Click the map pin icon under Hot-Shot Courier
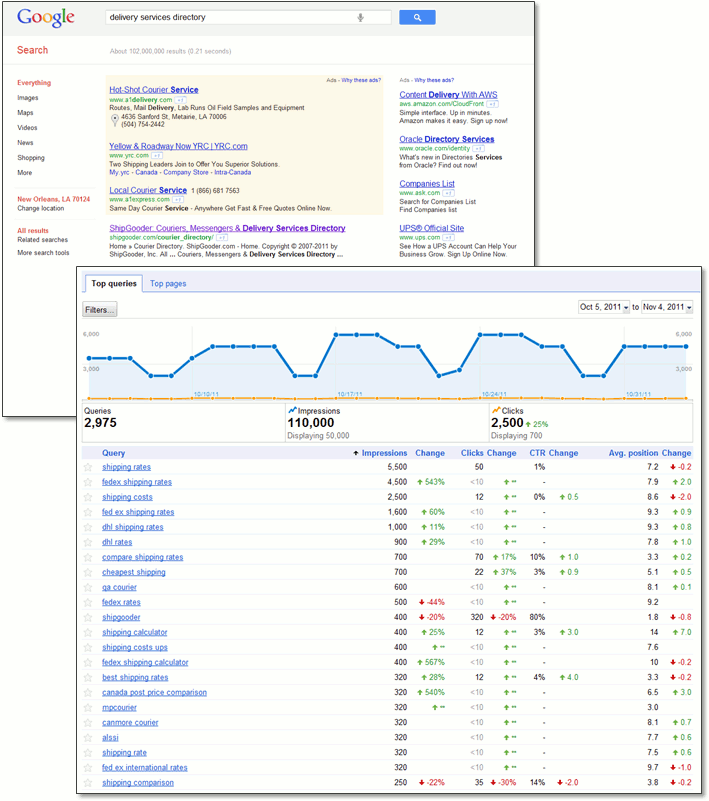 click(x=115, y=120)
